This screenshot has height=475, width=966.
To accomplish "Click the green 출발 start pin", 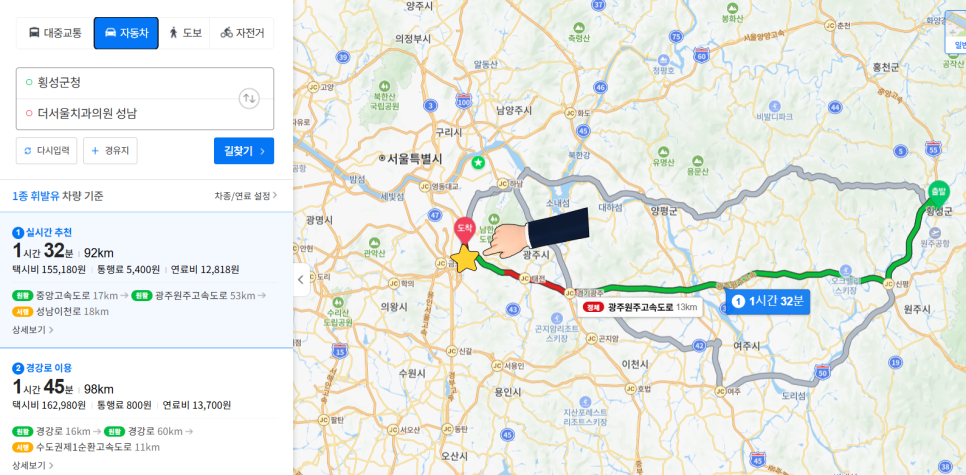I will tap(938, 193).
